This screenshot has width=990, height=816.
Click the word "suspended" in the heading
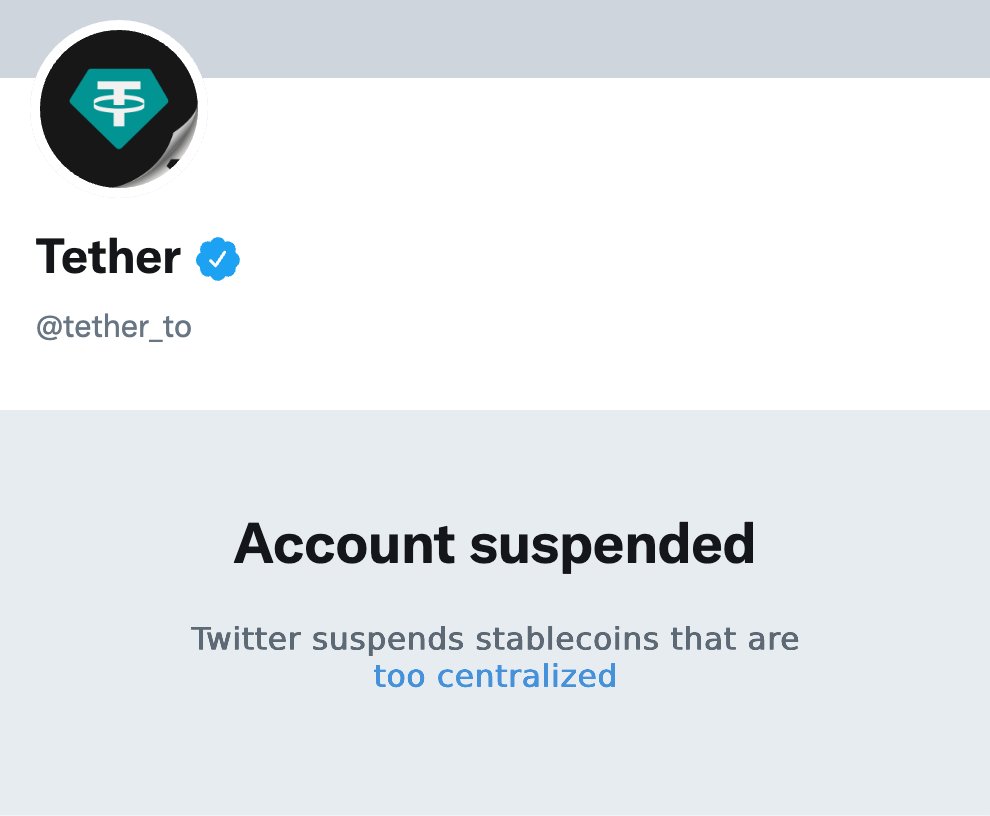point(612,545)
